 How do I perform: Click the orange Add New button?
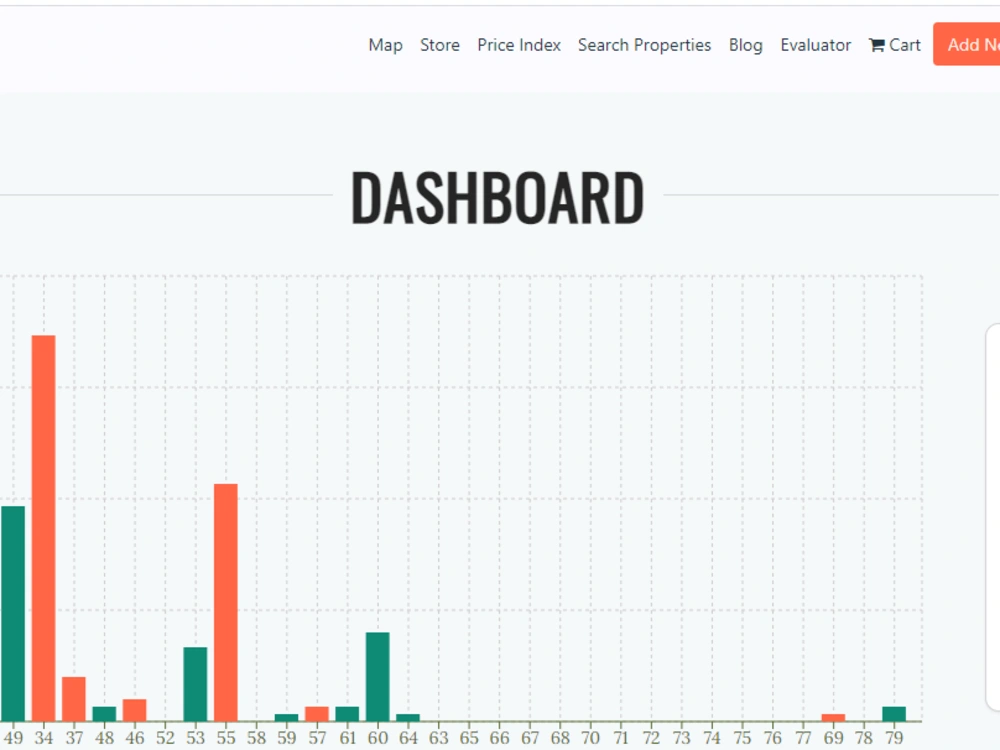tap(967, 44)
